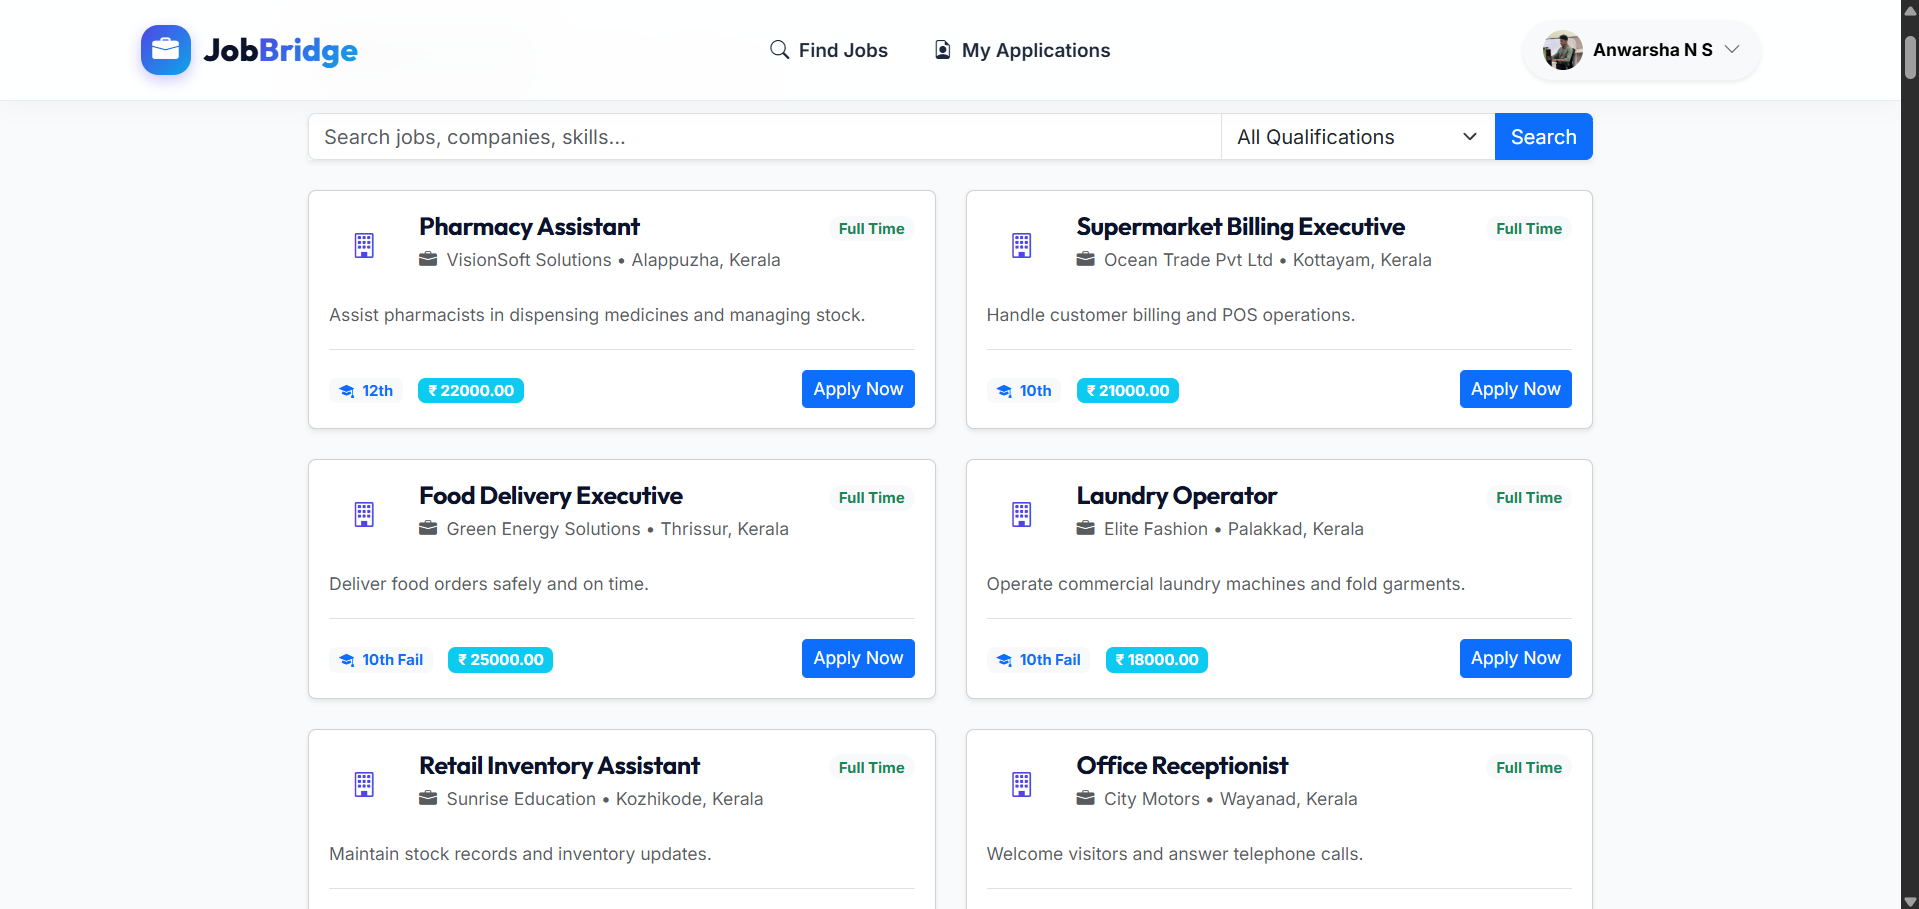Click the Sunrise Education • Kozhikode, Kerala text

(x=604, y=799)
